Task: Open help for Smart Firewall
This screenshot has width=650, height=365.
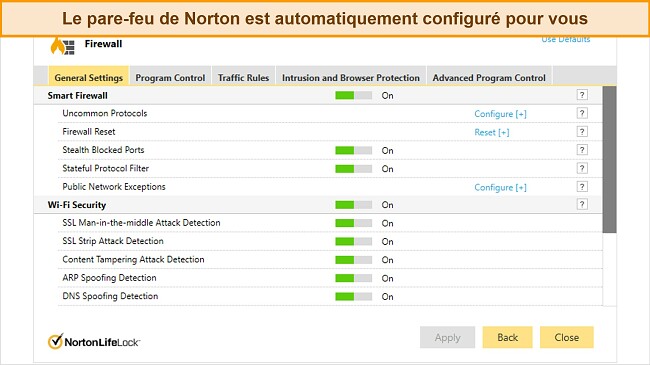Action: point(582,95)
